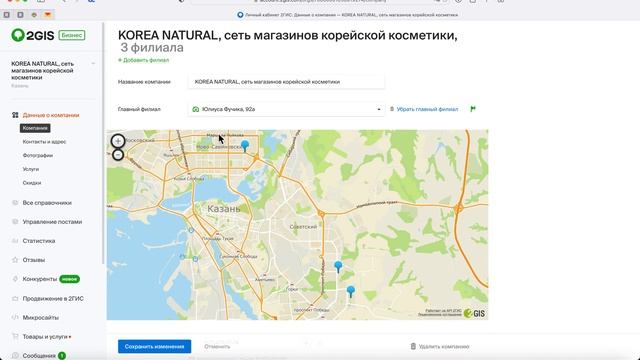Select the orange pinned browser tab
This screenshot has height=360, width=640.
[47, 15]
